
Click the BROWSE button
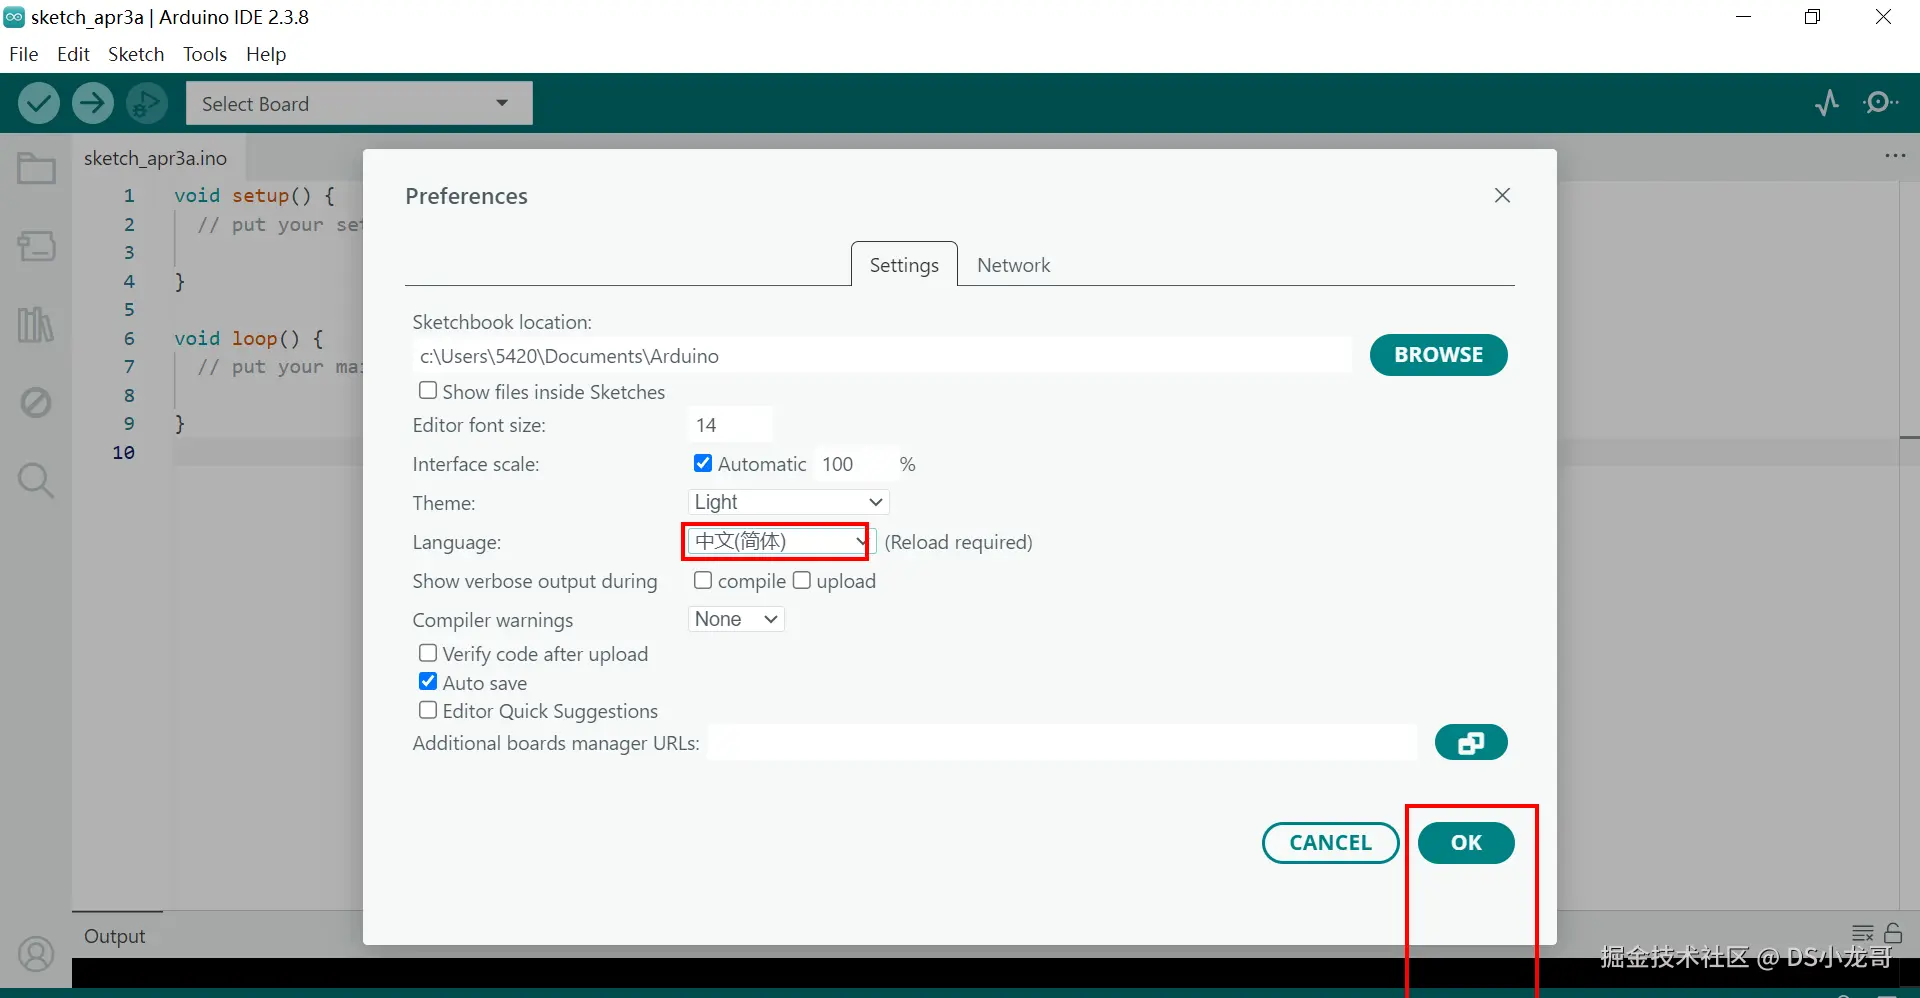(1438, 355)
